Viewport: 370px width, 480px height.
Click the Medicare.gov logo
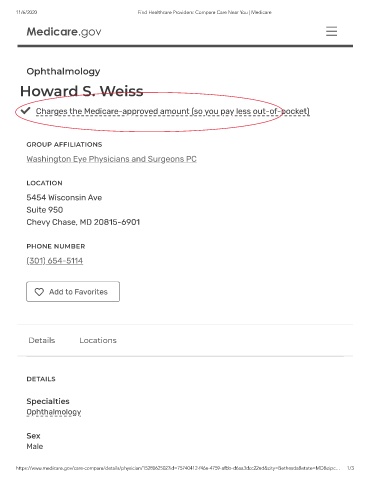64,32
